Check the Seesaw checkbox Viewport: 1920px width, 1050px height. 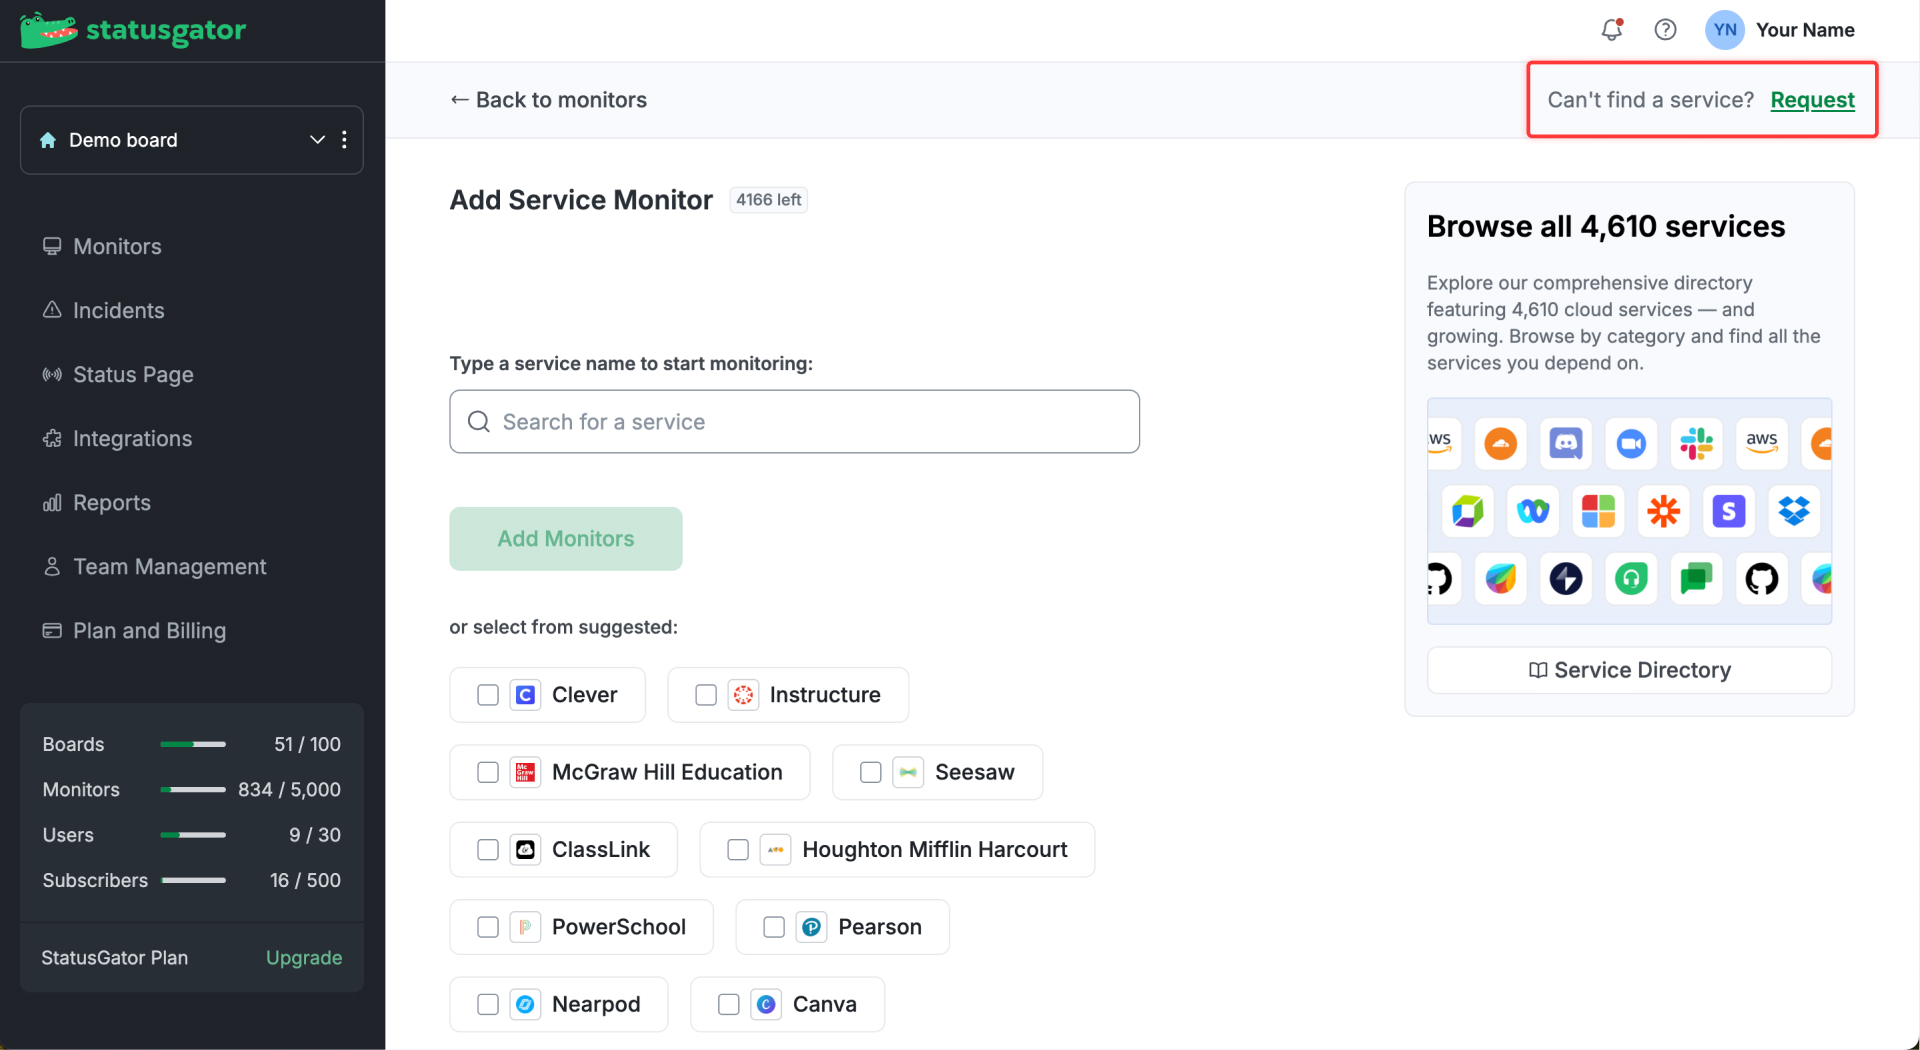tap(871, 772)
